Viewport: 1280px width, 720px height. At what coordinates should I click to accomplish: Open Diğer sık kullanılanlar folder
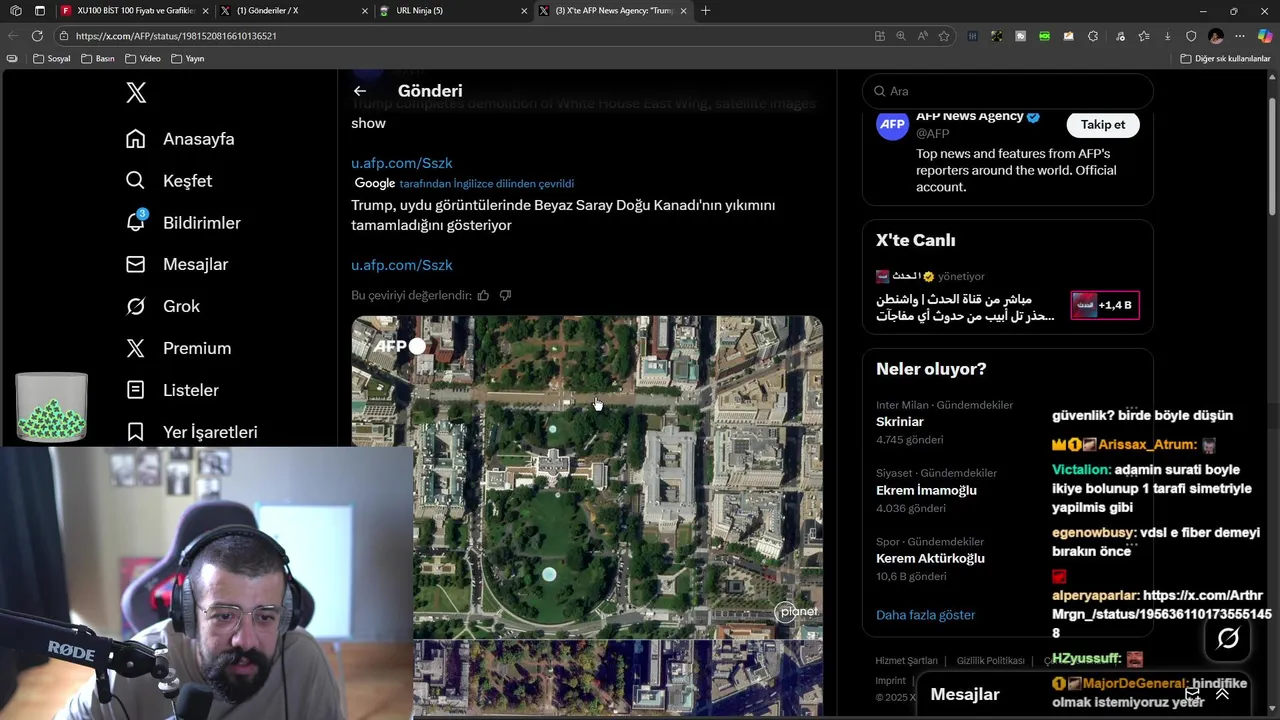click(x=1225, y=59)
